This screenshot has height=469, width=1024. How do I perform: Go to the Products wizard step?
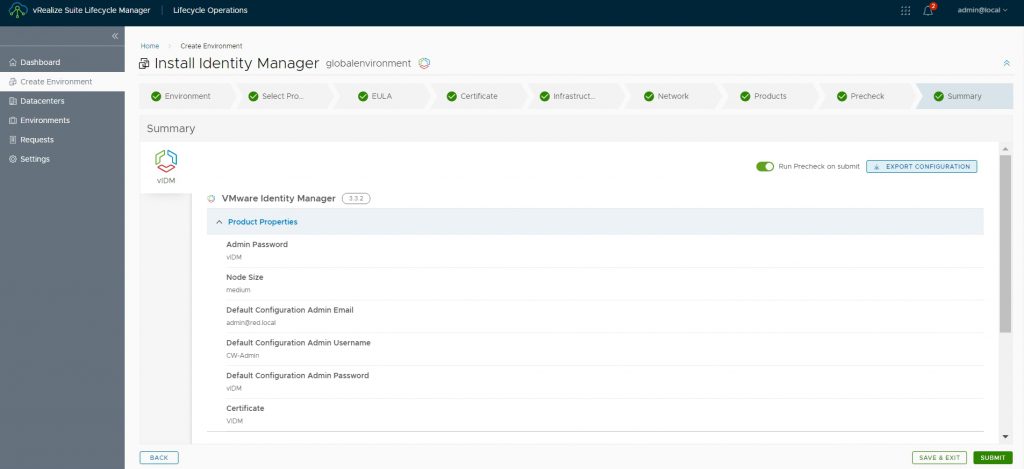tap(769, 96)
